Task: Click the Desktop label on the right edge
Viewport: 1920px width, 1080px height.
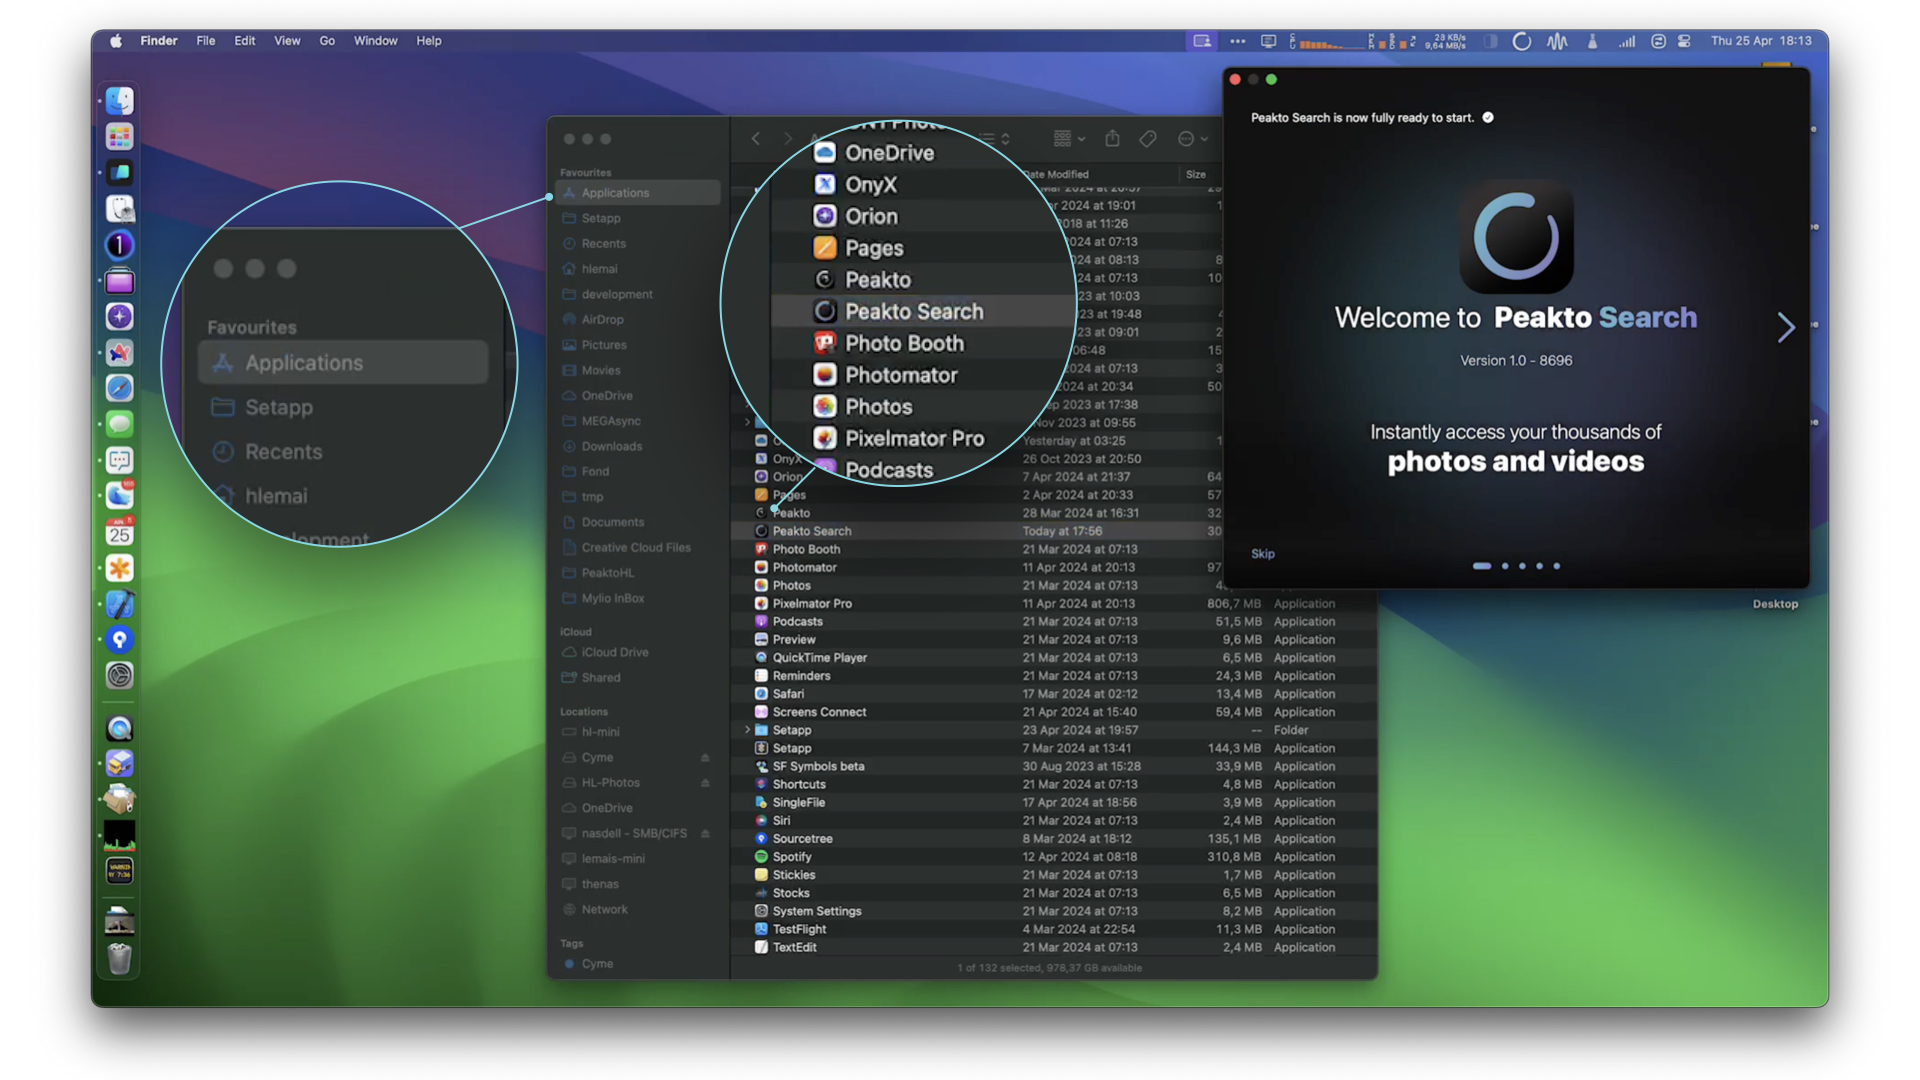Action: coord(1775,604)
